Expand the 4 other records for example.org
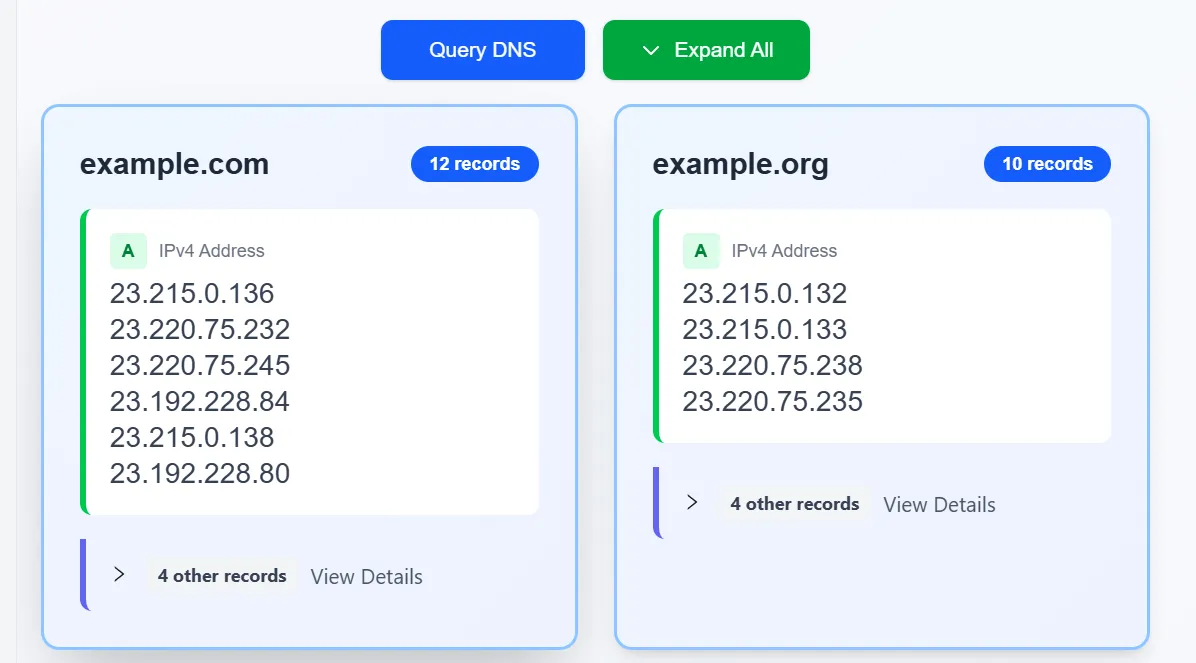The width and height of the screenshot is (1196, 663). (x=793, y=504)
